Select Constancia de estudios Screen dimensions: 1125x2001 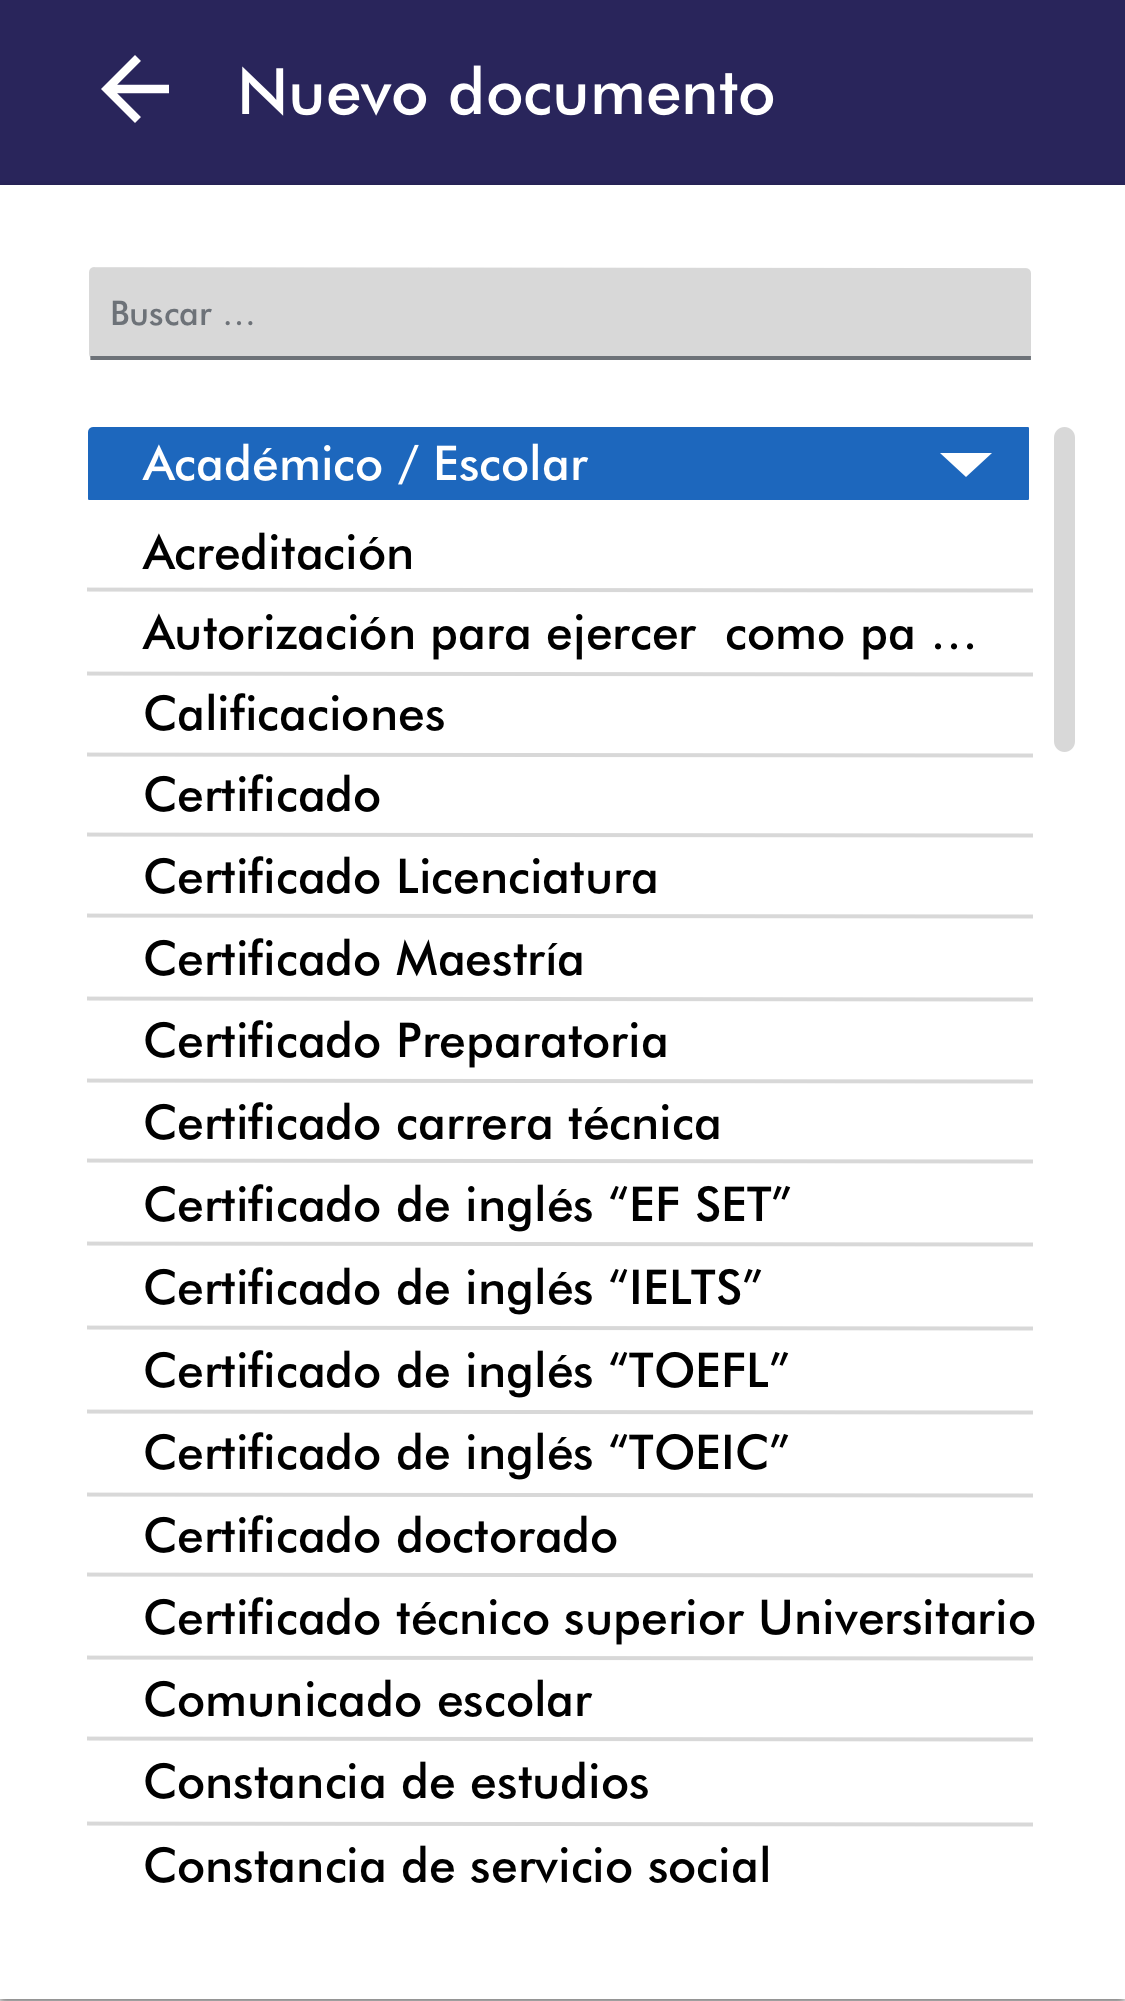(x=397, y=1782)
